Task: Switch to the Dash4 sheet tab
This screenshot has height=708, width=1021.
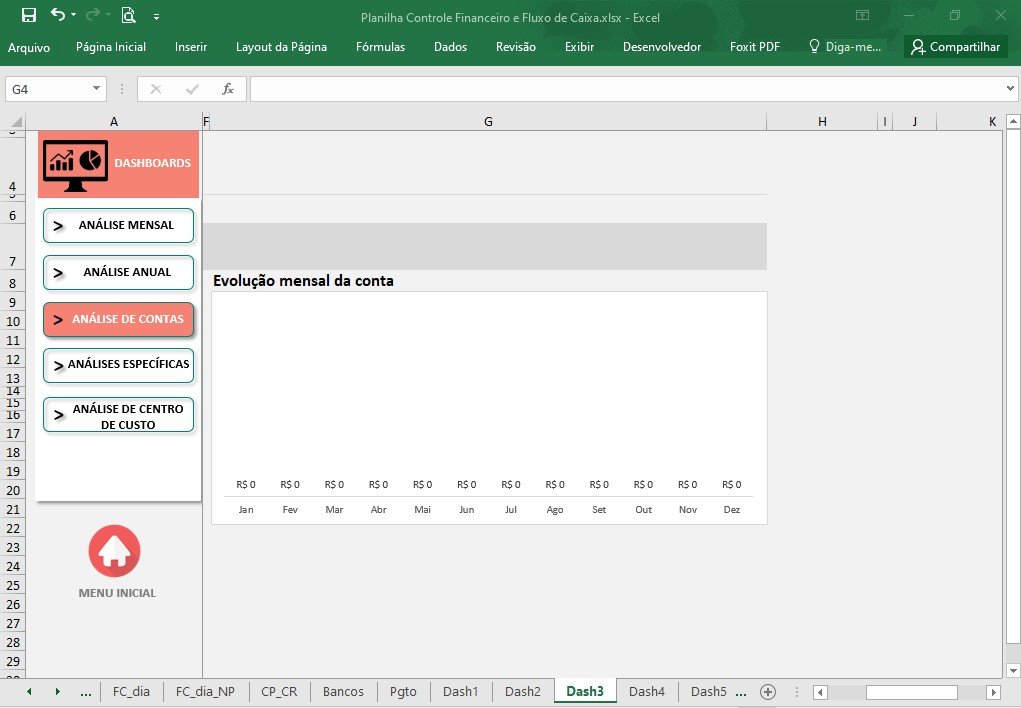Action: pos(647,691)
